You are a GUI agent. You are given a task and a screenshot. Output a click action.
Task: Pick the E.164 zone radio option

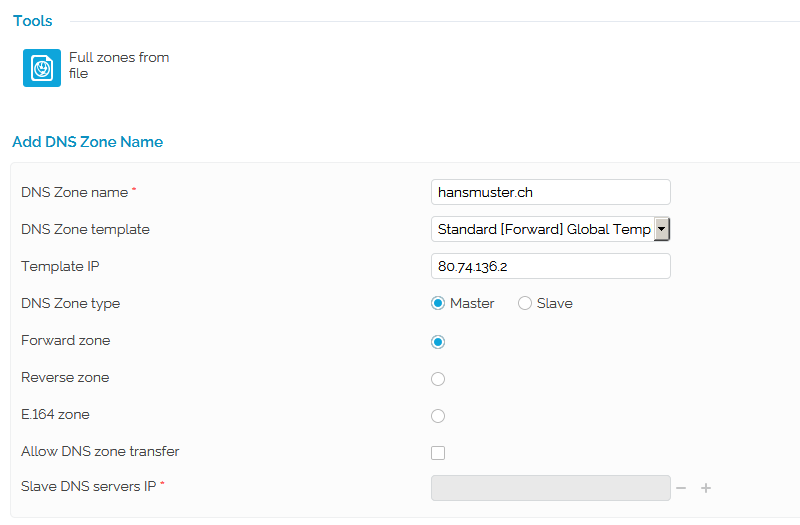coord(438,416)
